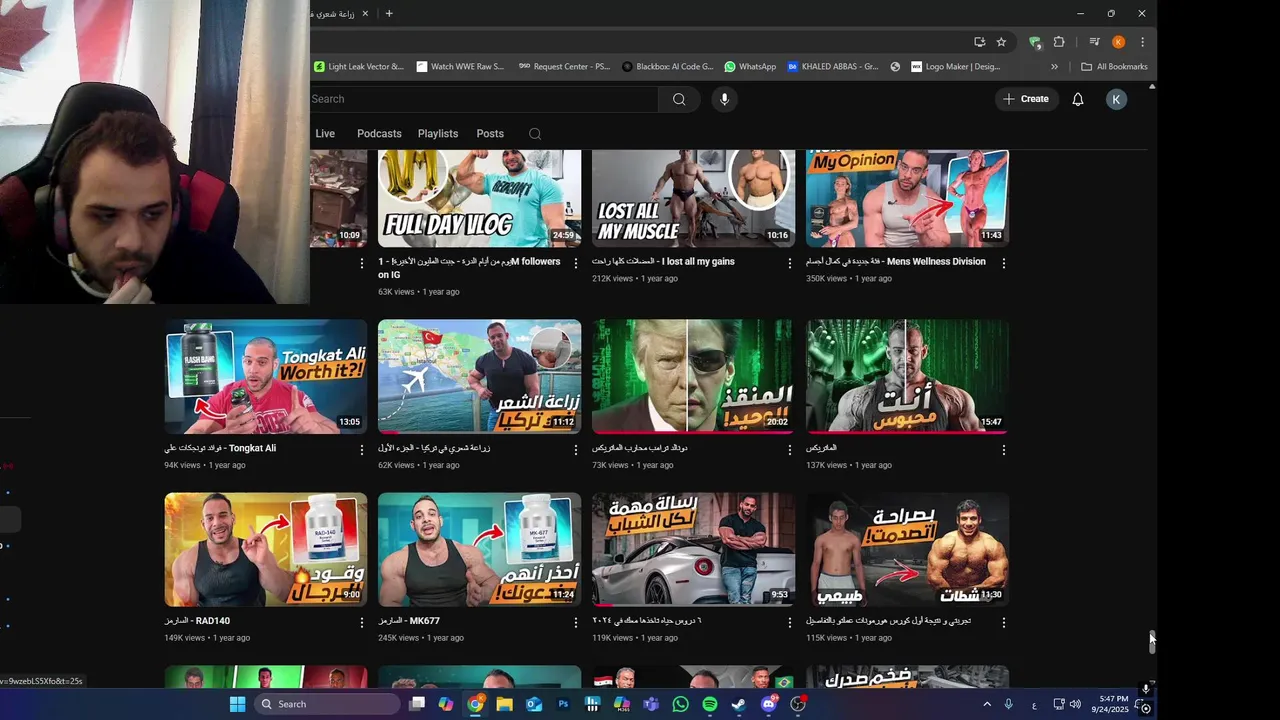Open MK-677 bottle video thumbnail
Viewport: 1280px width, 720px height.
479,549
